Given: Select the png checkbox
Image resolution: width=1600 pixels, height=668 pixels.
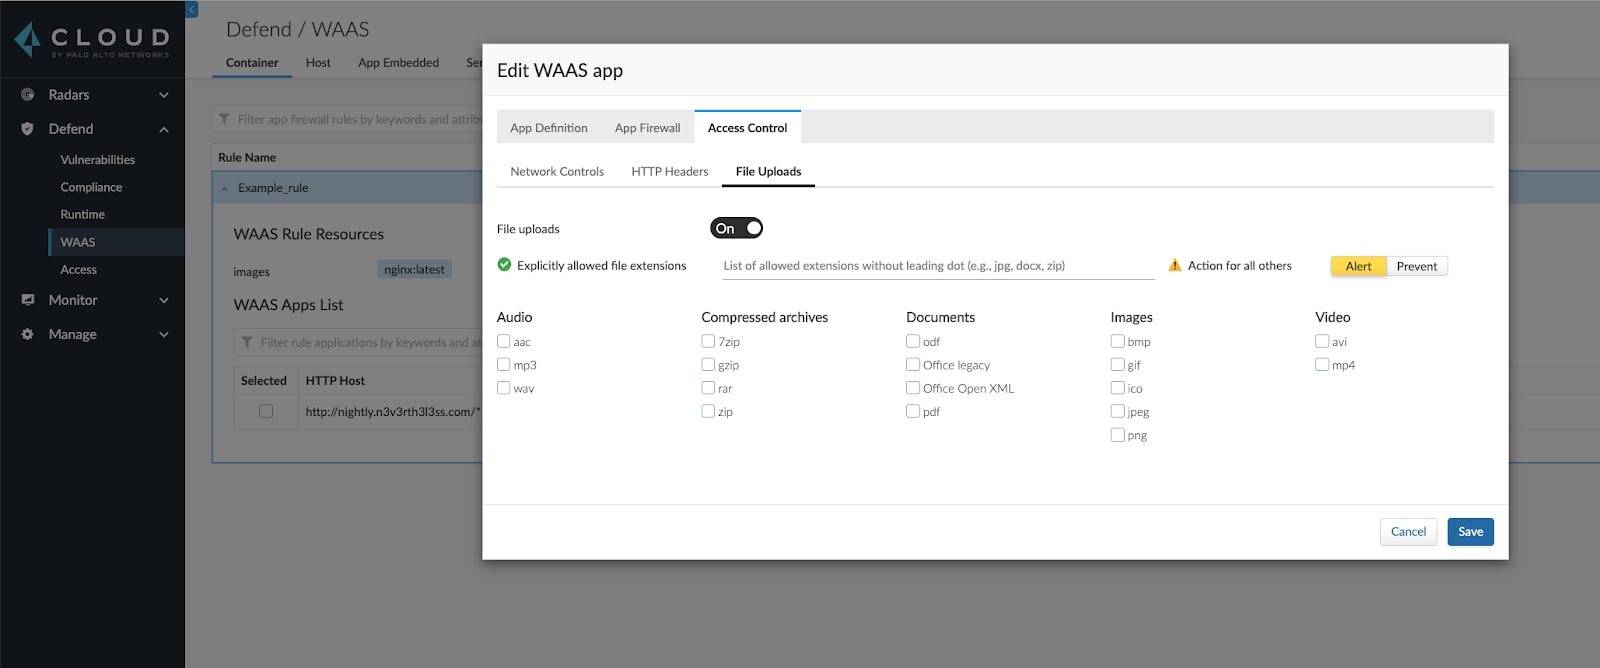Looking at the screenshot, I should pos(1118,435).
